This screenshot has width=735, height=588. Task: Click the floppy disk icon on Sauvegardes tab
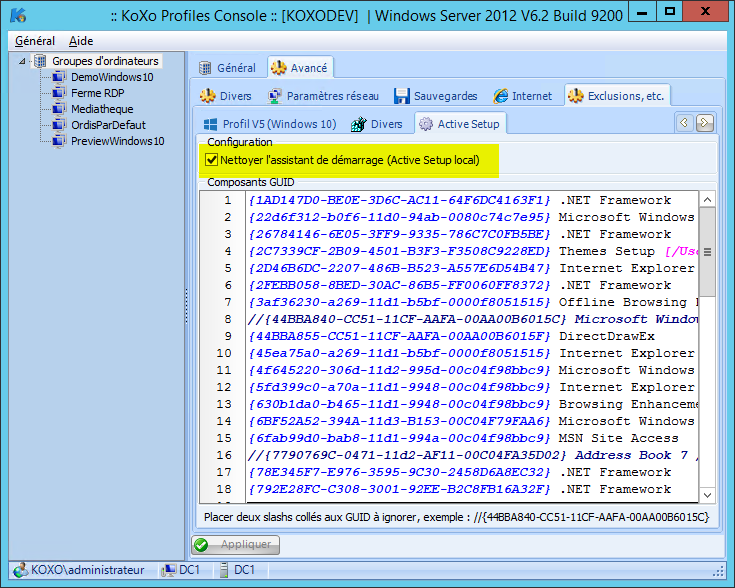click(x=402, y=96)
